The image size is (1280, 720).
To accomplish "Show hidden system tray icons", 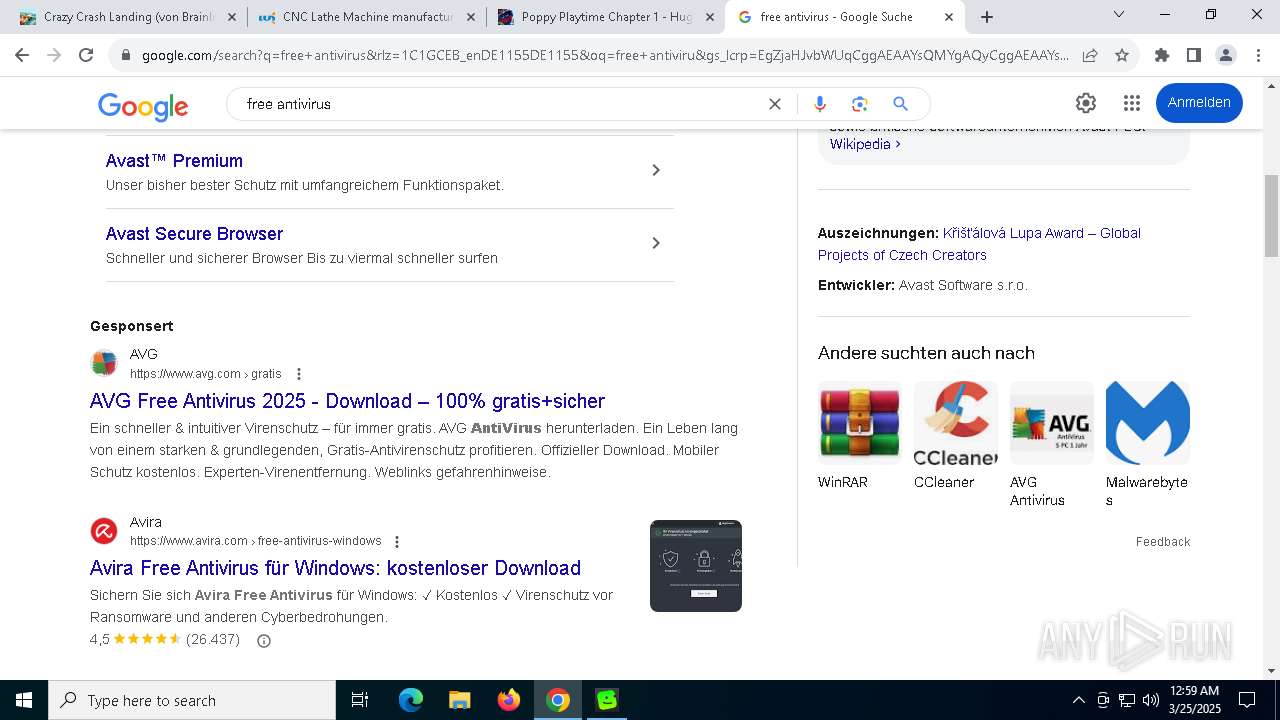I will point(1078,700).
